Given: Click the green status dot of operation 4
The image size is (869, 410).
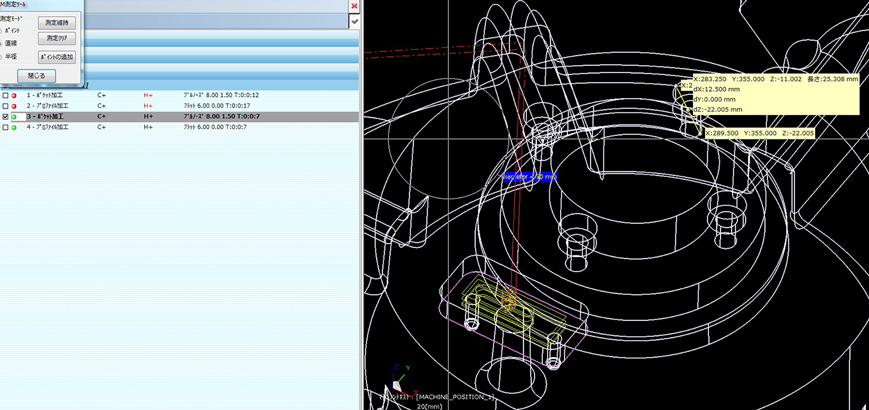Looking at the screenshot, I should 14,127.
